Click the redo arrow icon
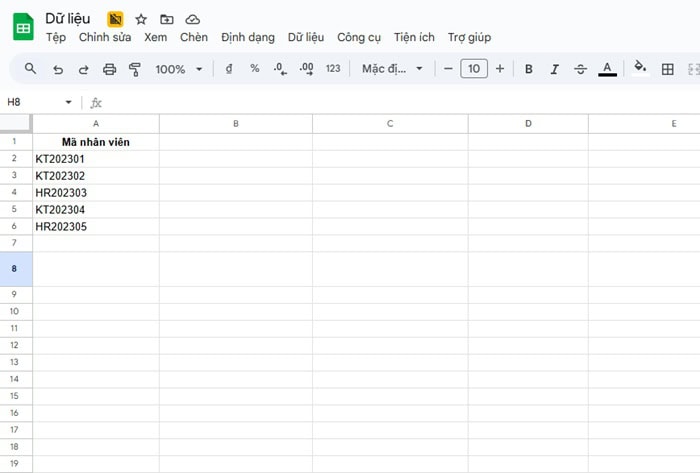This screenshot has width=700, height=473. tap(84, 69)
